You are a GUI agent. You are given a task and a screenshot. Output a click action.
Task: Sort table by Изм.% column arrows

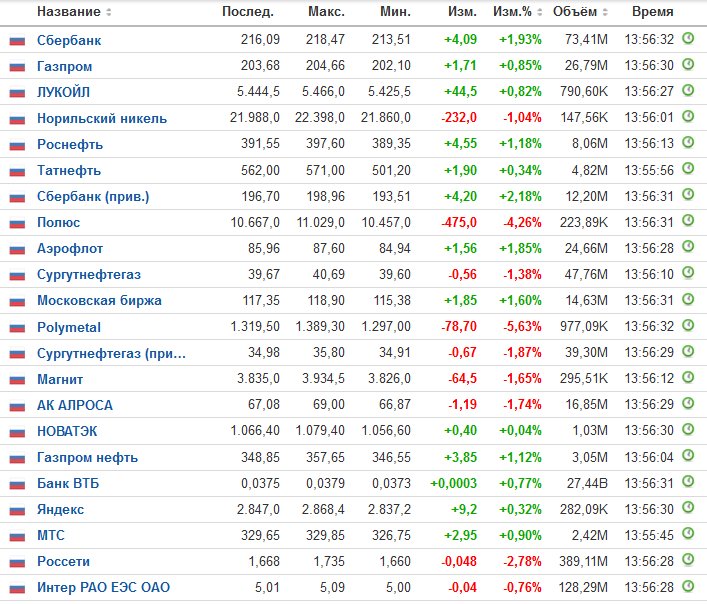pos(539,12)
